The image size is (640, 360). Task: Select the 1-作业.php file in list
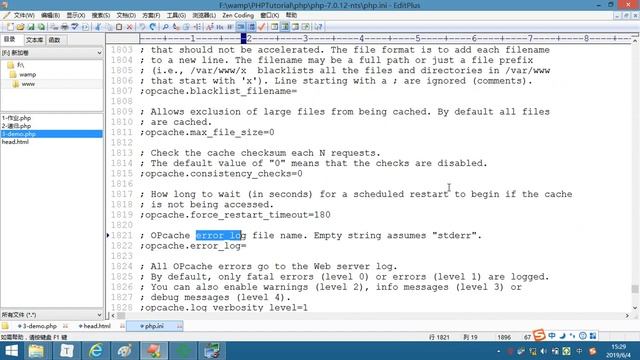[x=16, y=118]
